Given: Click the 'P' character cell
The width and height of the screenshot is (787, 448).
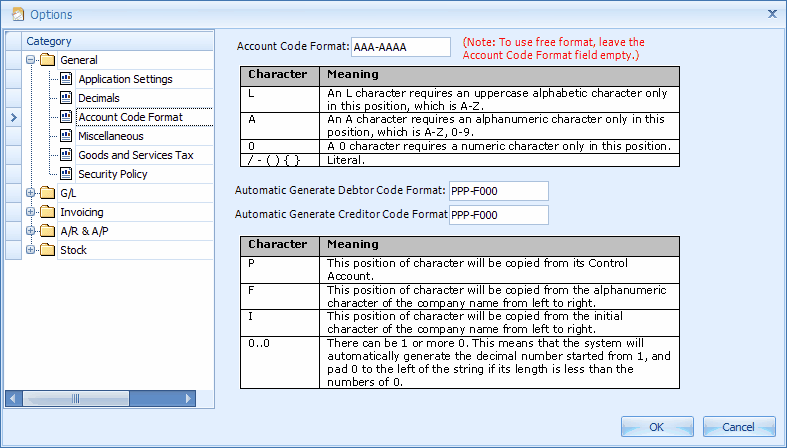Looking at the screenshot, I should [x=280, y=270].
